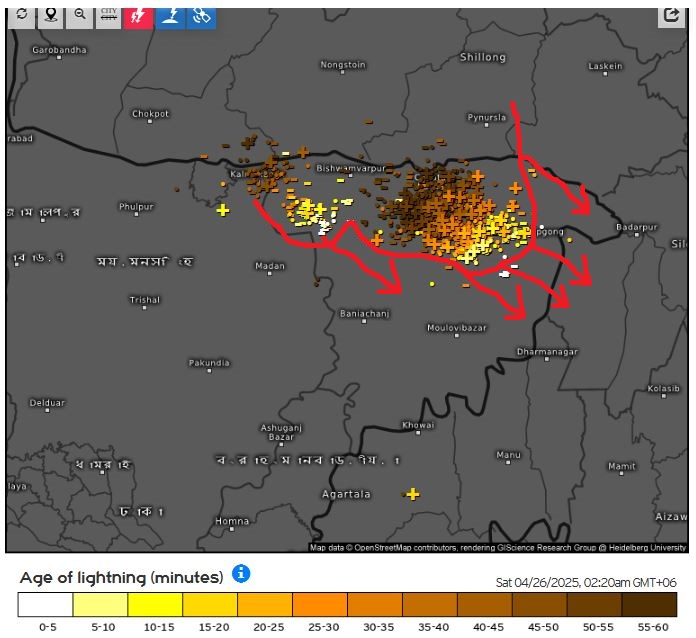Screen dimensions: 696x638
Task: Toggle the CITY labels strikethrough button
Action: point(109,16)
